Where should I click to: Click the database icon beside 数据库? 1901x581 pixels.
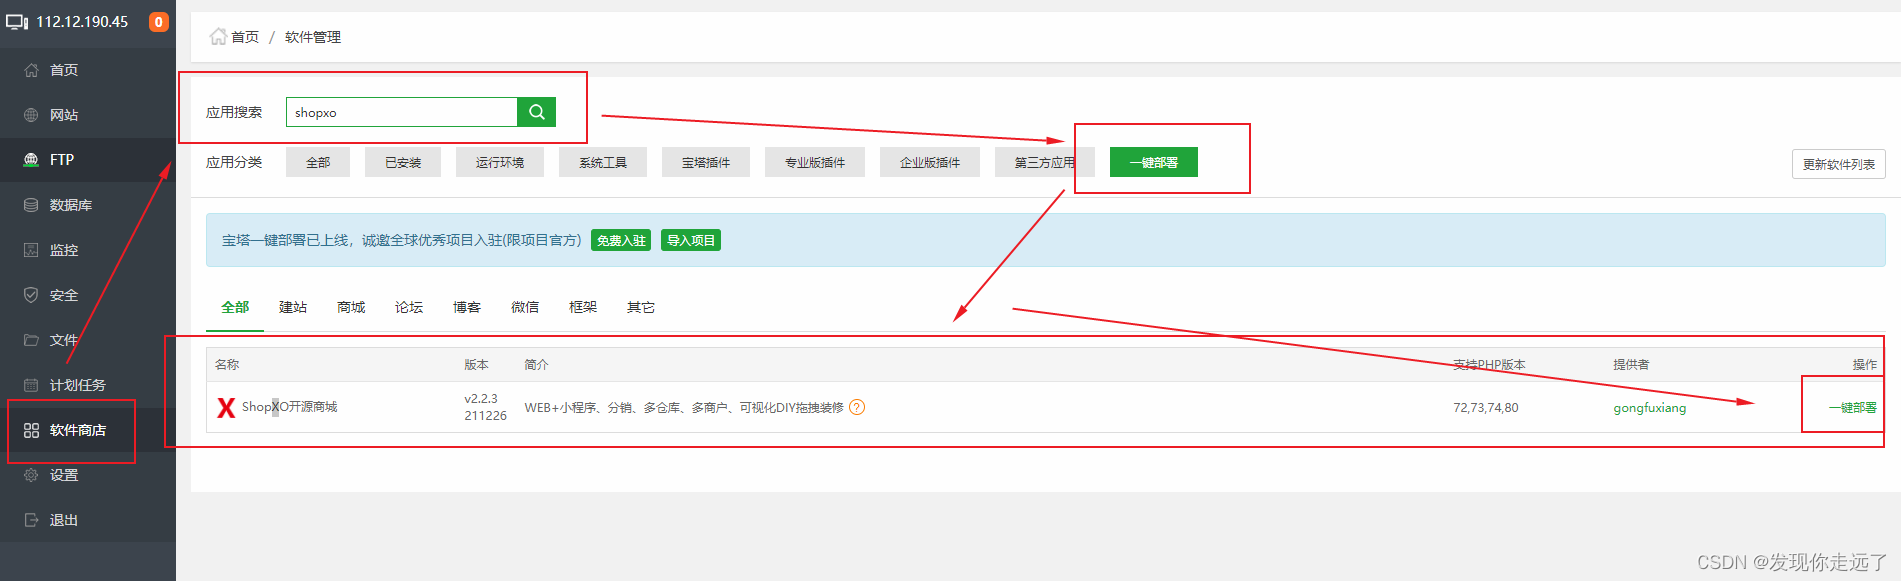click(x=31, y=205)
